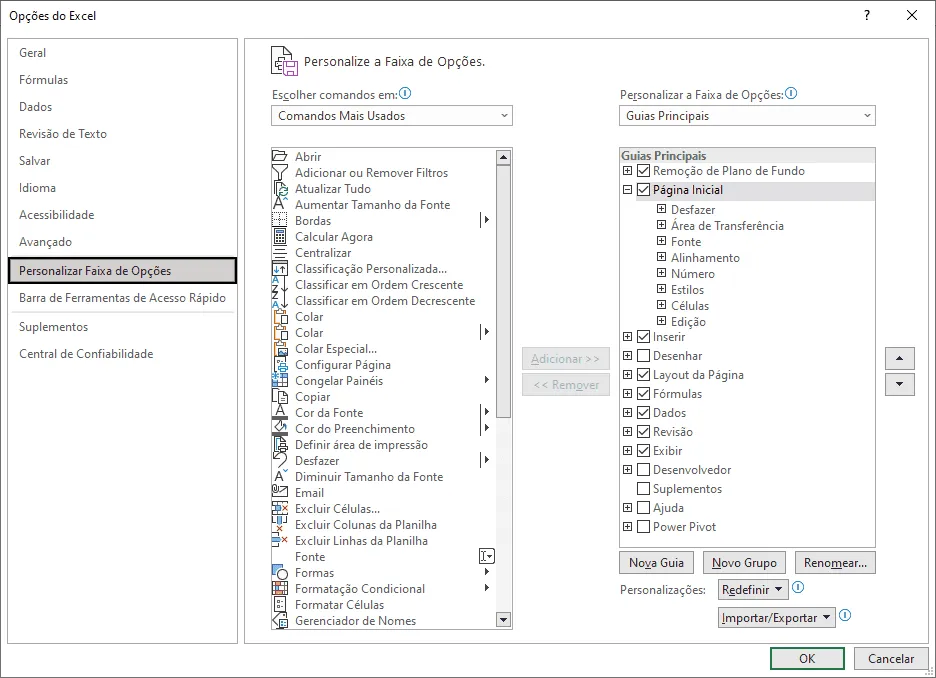The width and height of the screenshot is (936, 678).
Task: Choose the Formas shapes icon
Action: (280, 572)
